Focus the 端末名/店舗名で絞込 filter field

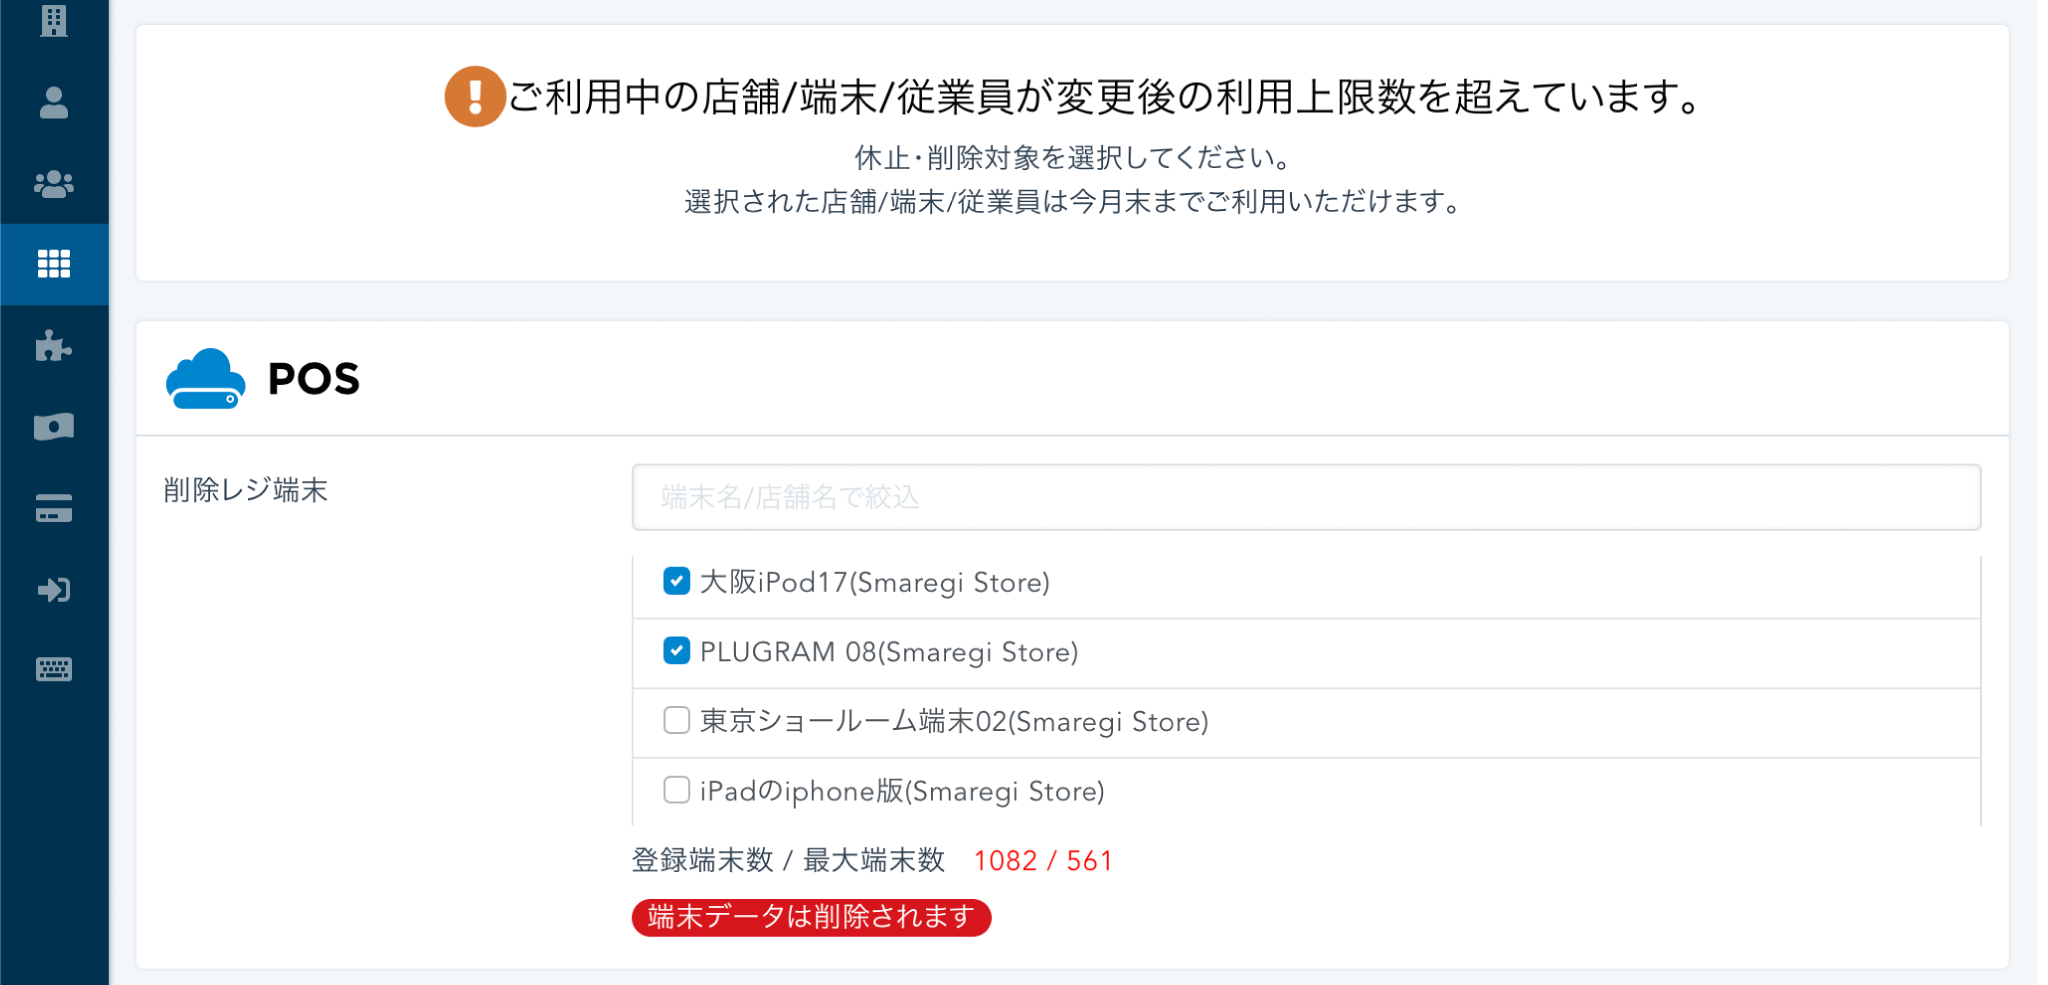click(x=1306, y=497)
